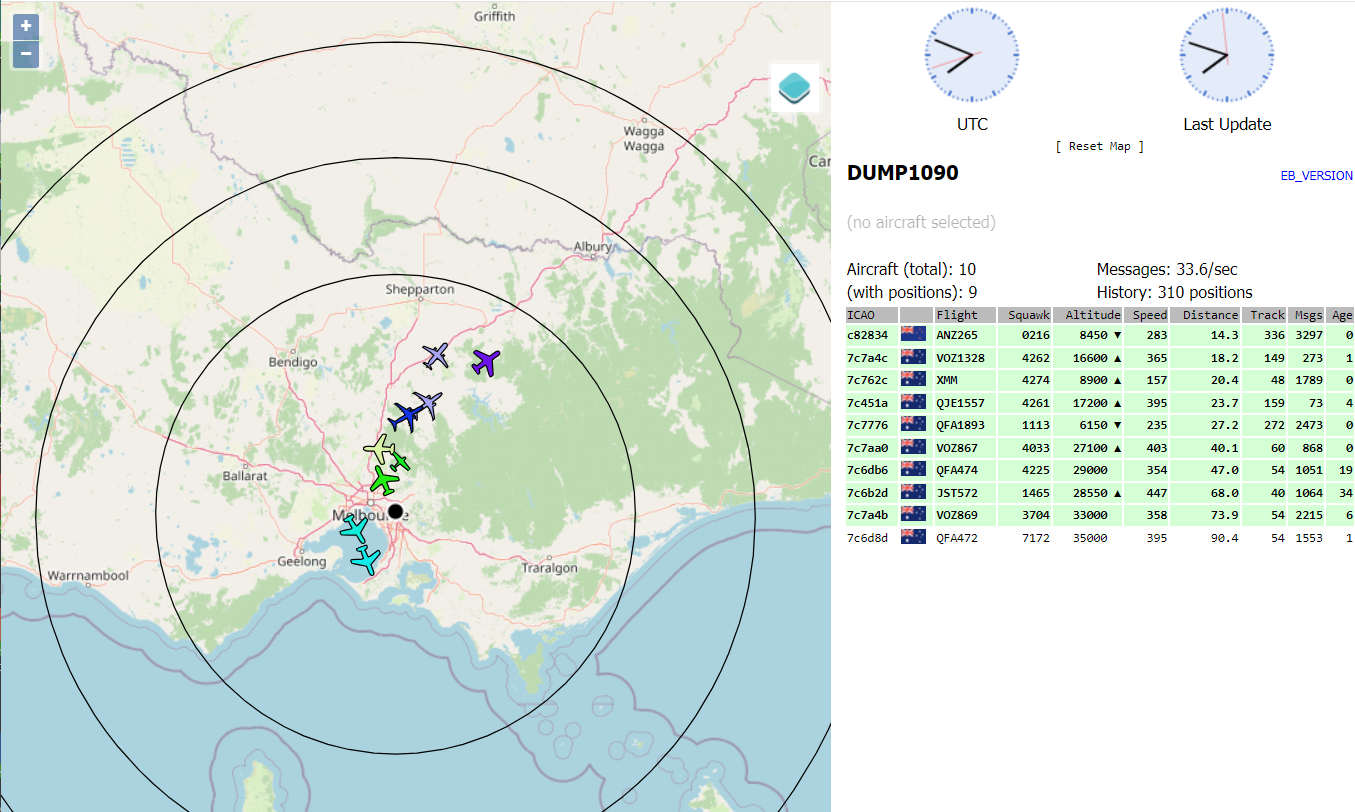Screen dimensions: 1355x812
Task: Sort the table by the Distance header
Action: tap(1208, 314)
